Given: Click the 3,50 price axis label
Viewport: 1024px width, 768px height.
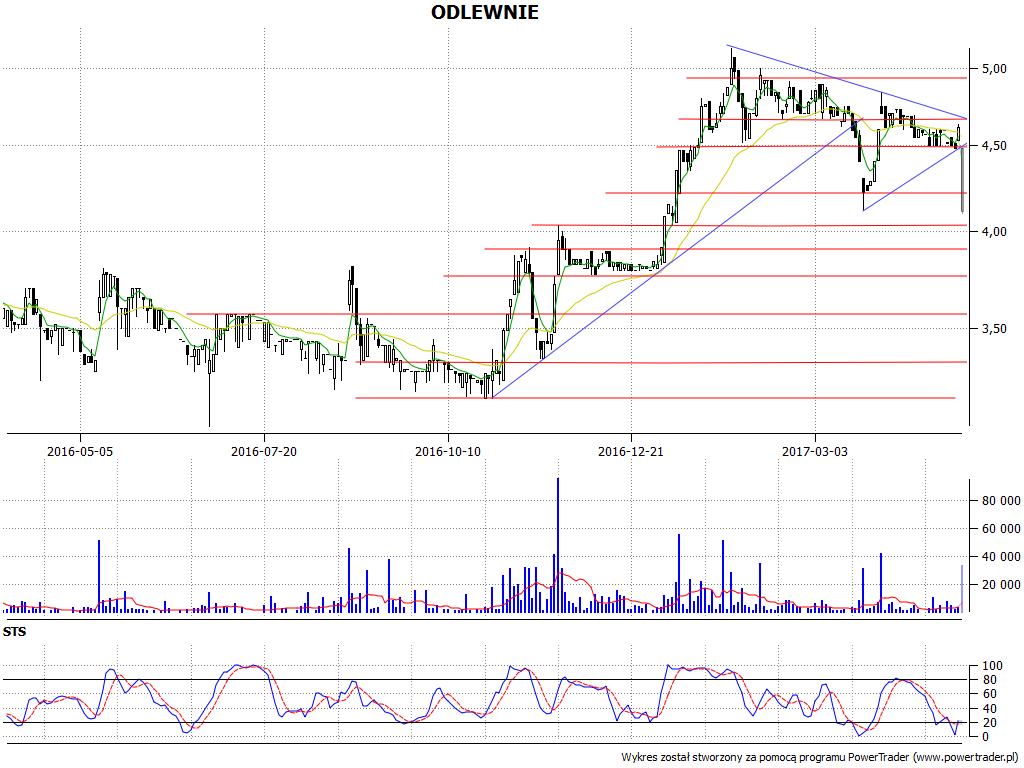Looking at the screenshot, I should click(x=993, y=329).
